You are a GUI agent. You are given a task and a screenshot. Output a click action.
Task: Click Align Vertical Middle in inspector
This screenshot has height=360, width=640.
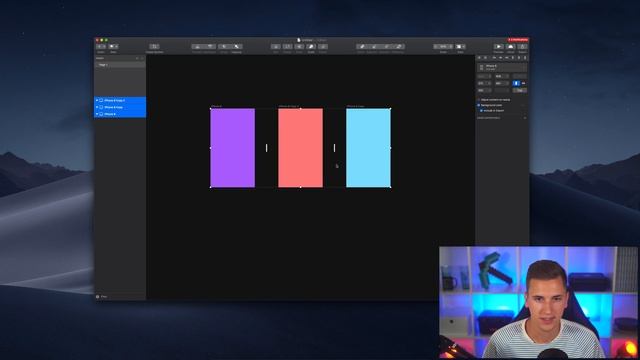[519, 58]
